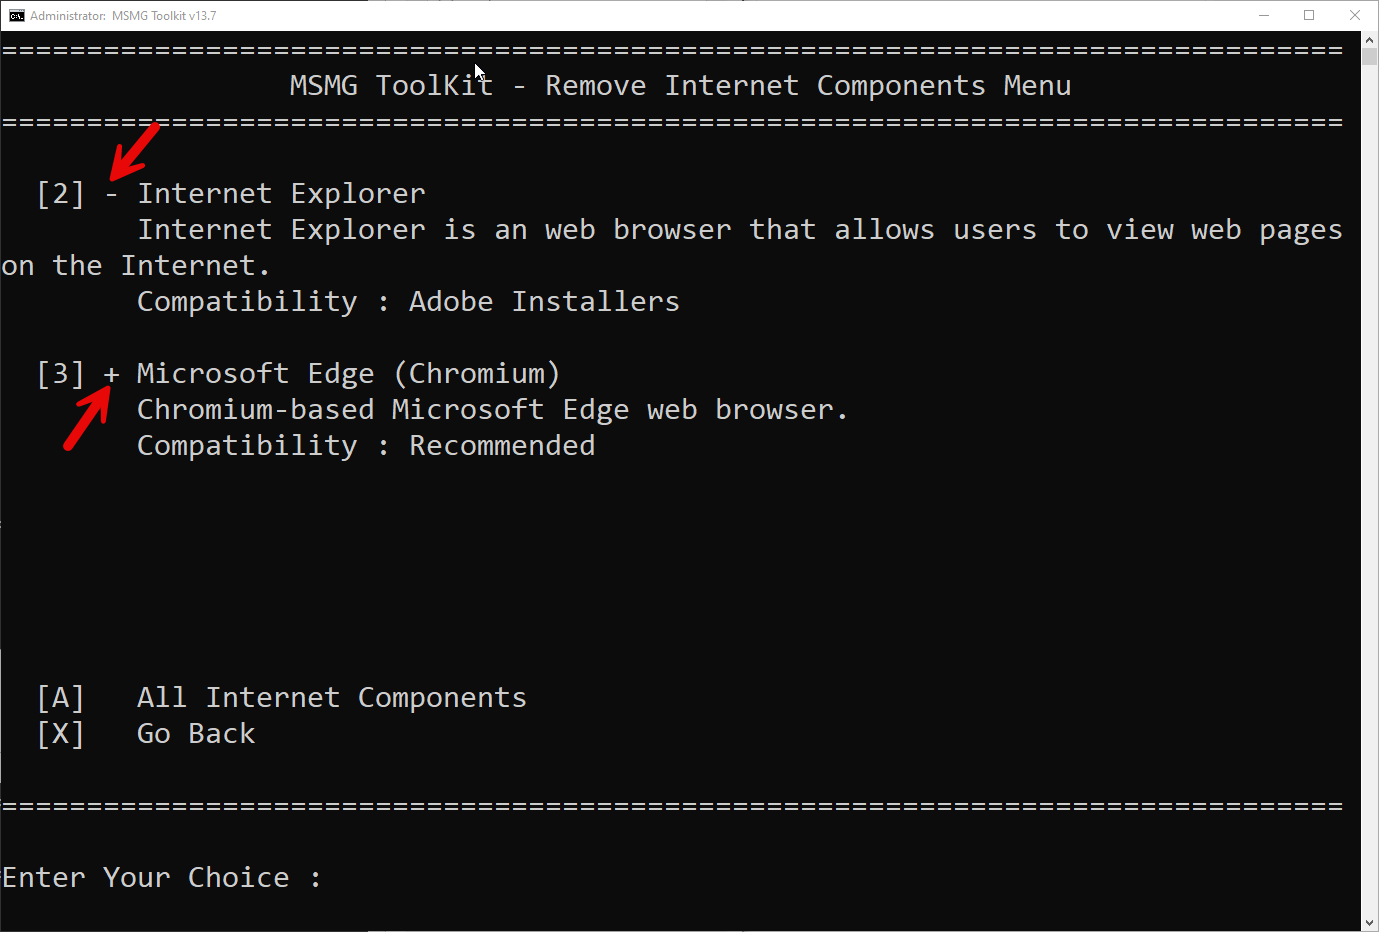The image size is (1379, 932).
Task: Click the window title 'Administrator: MSMG Toolkit v13.7'
Action: coord(123,16)
